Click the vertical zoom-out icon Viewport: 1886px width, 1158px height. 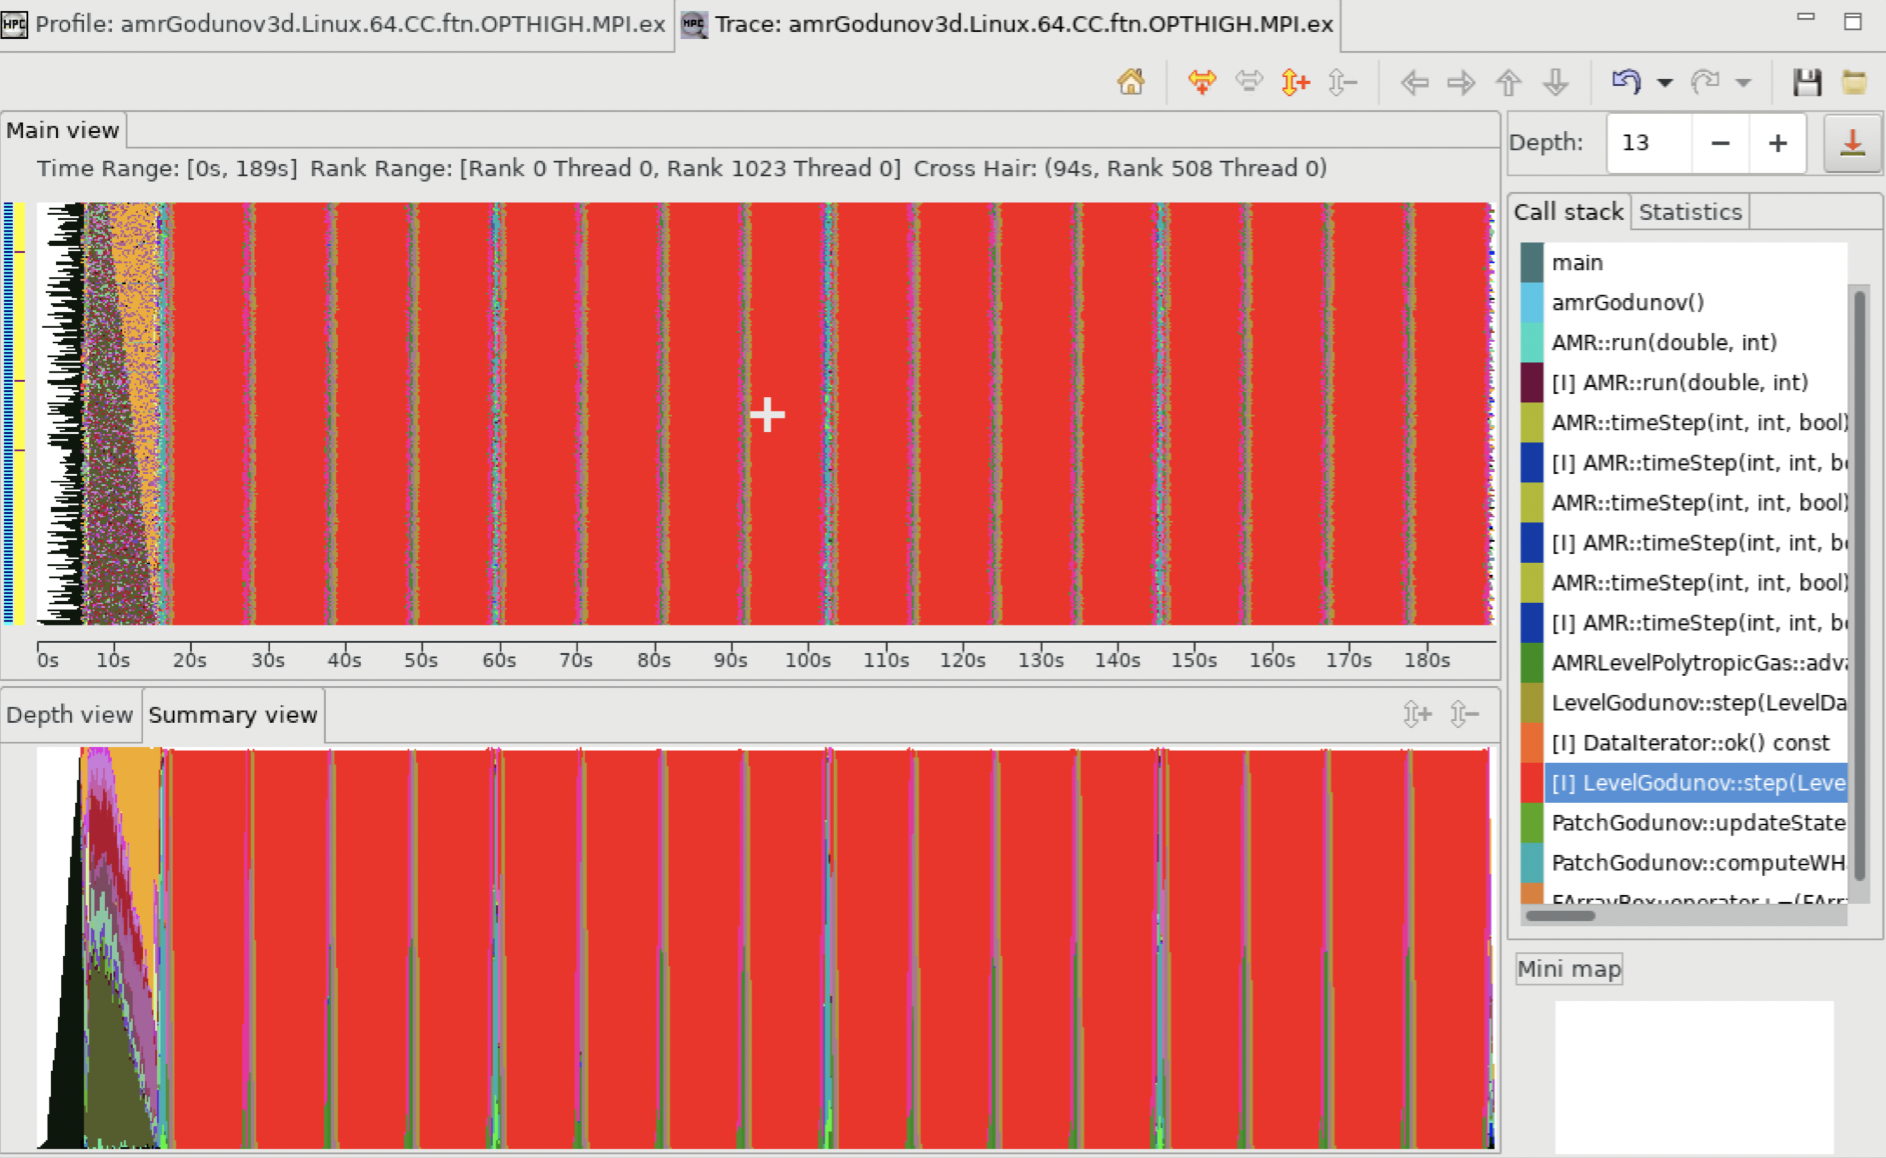pos(1342,83)
